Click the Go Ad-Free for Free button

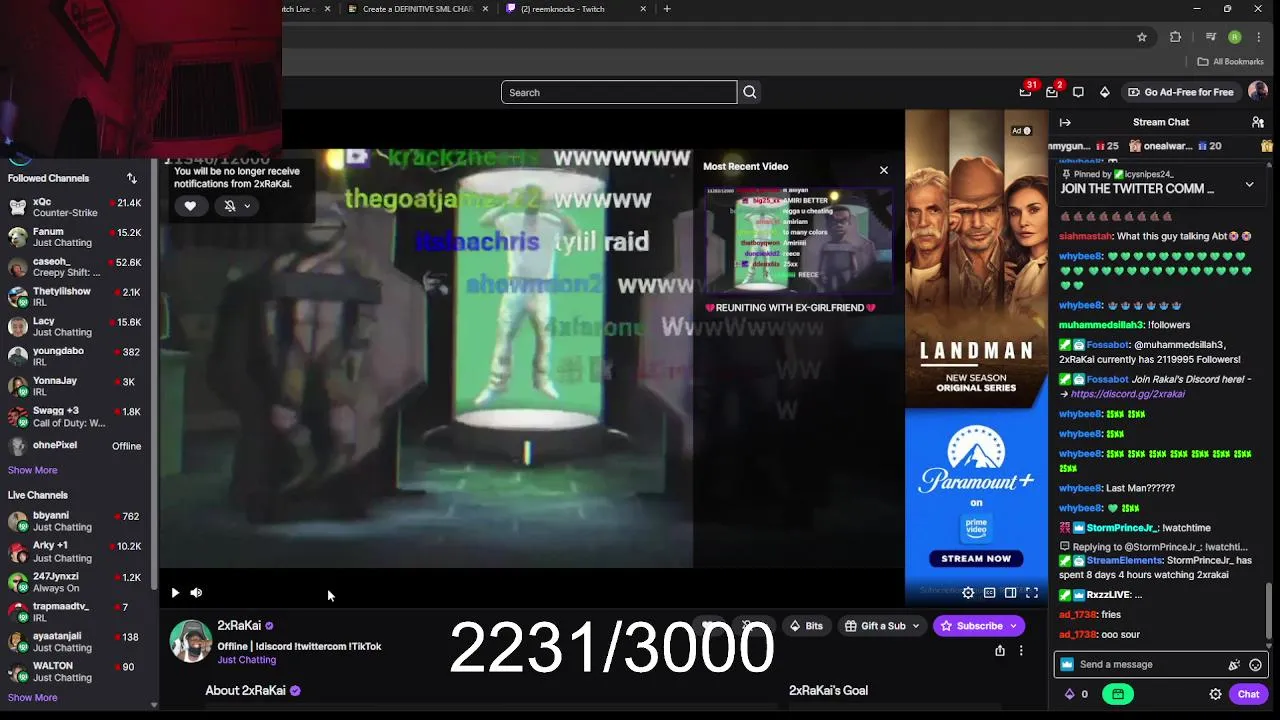pos(1180,92)
